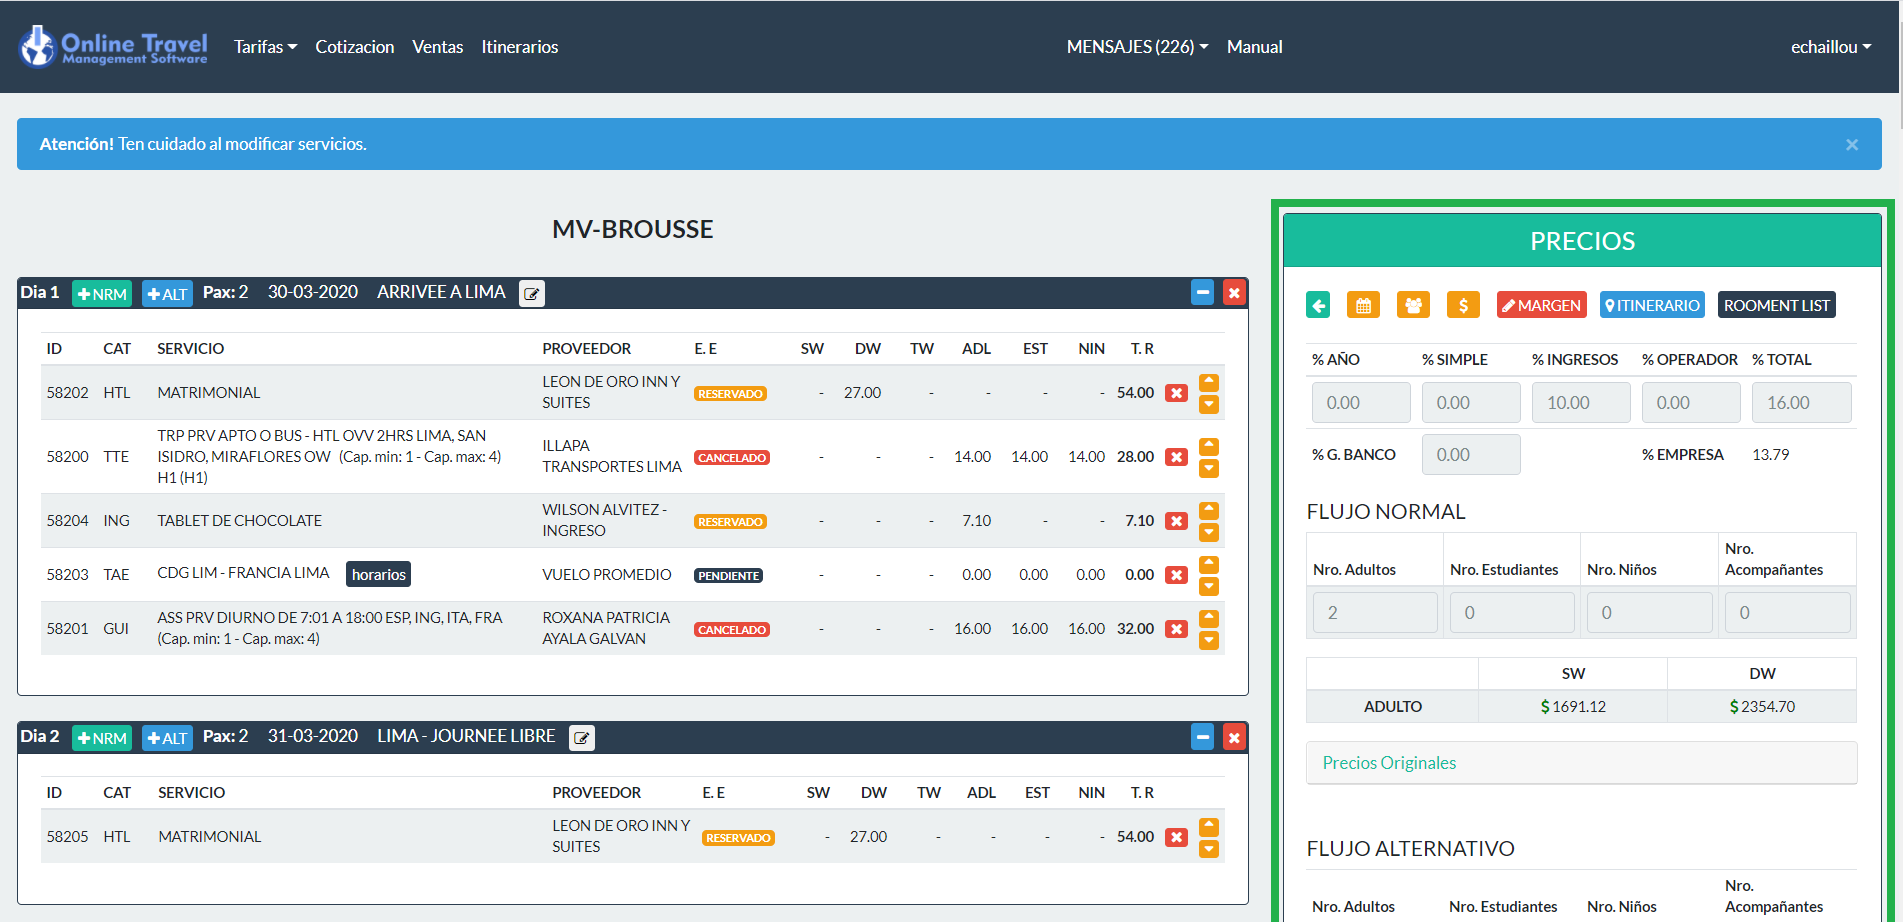Move service 58204 up with orange arrow

(1208, 510)
